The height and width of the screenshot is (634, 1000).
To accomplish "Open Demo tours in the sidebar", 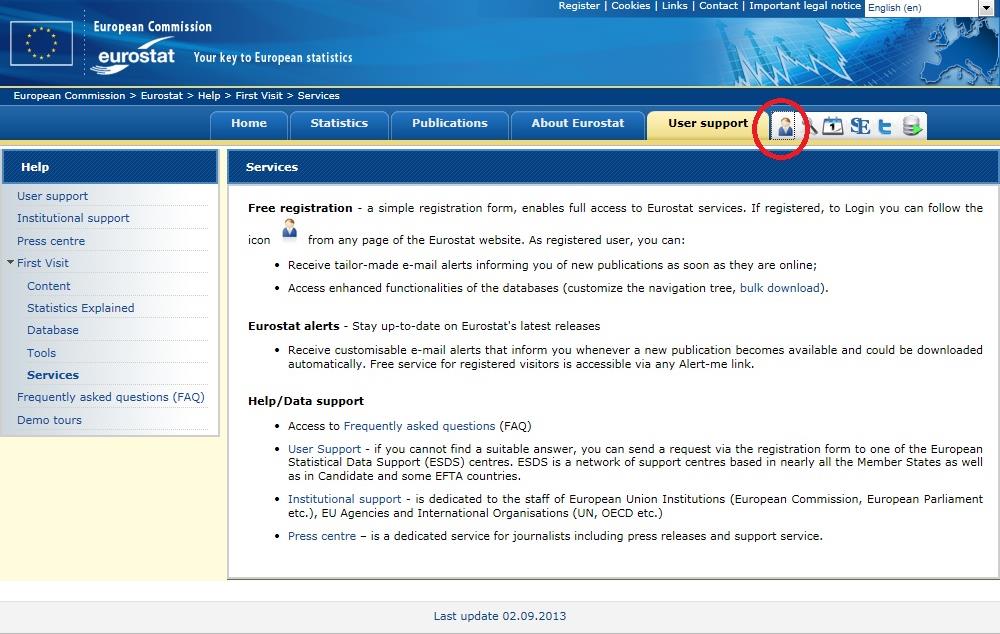I will [49, 420].
